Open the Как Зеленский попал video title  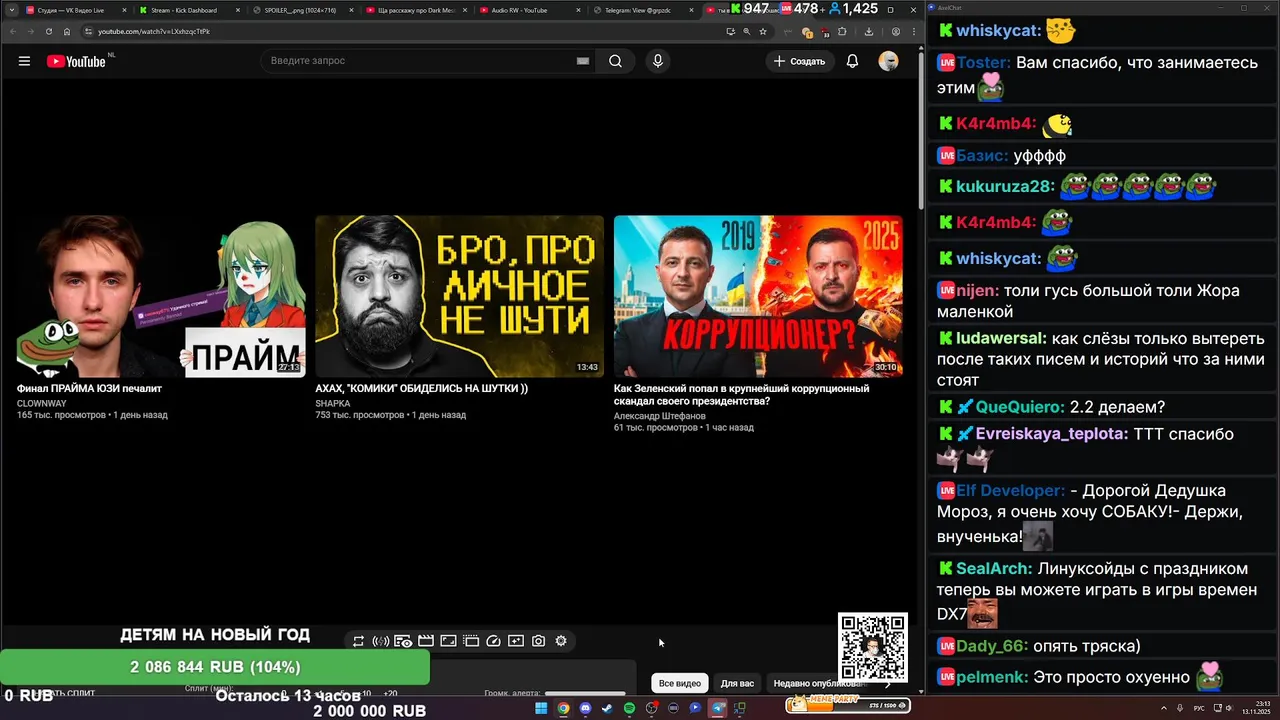[x=741, y=394]
